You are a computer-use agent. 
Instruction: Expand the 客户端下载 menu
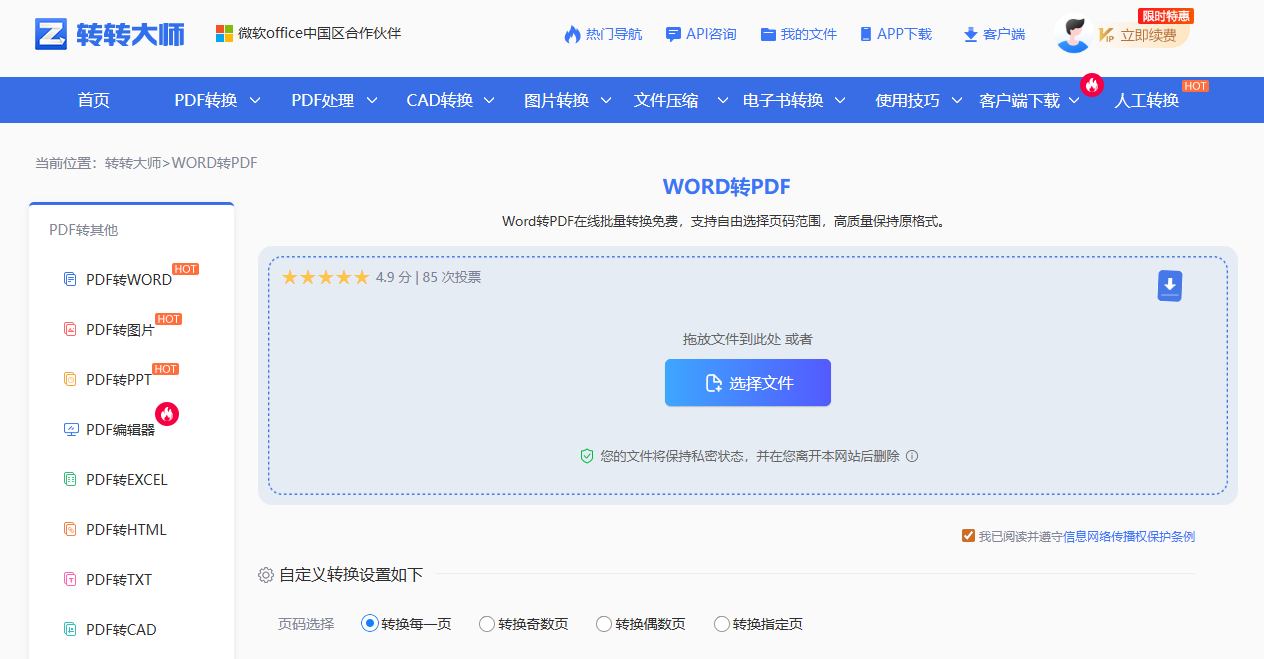1021,100
